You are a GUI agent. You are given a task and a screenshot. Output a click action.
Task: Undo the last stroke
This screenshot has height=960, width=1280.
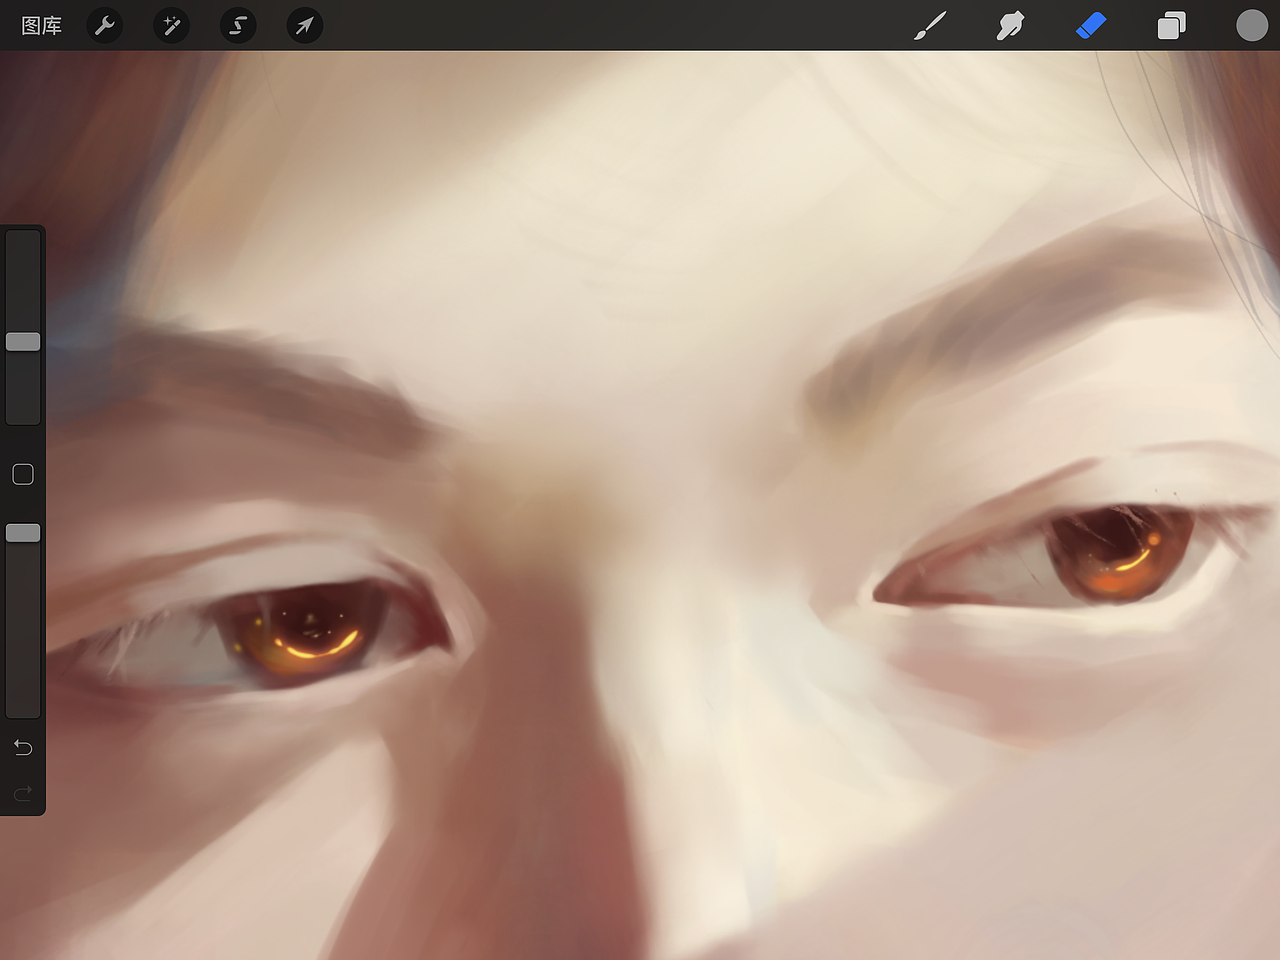point(23,748)
